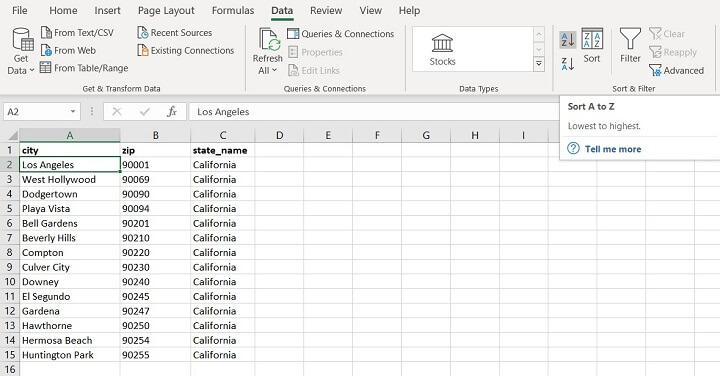
Task: Select the Culver City cell
Action: click(70, 267)
